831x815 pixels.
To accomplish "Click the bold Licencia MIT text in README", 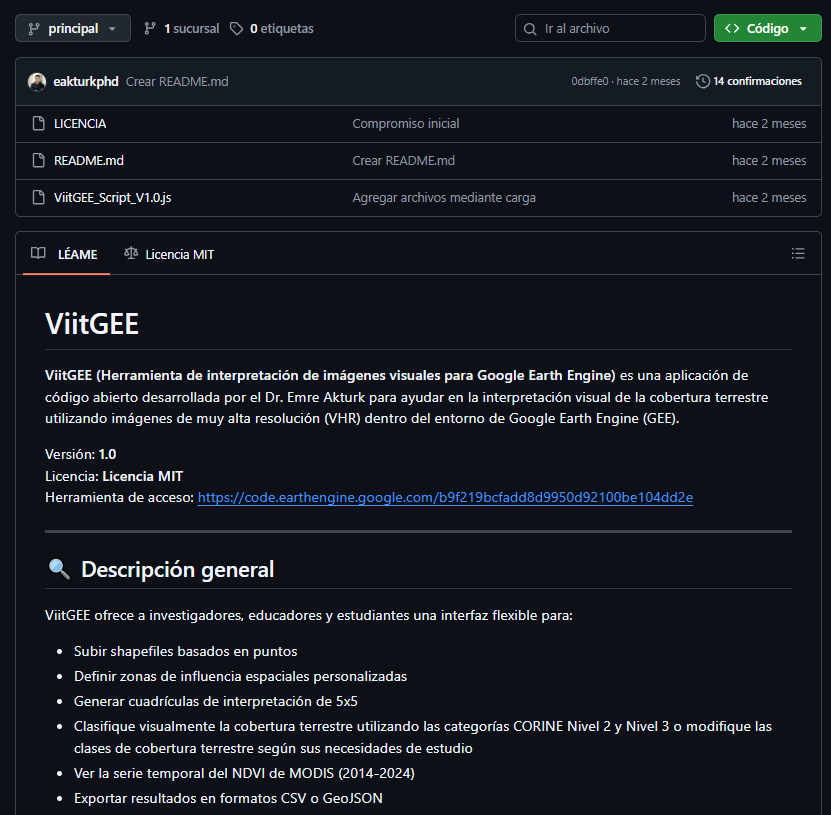I will [x=143, y=476].
